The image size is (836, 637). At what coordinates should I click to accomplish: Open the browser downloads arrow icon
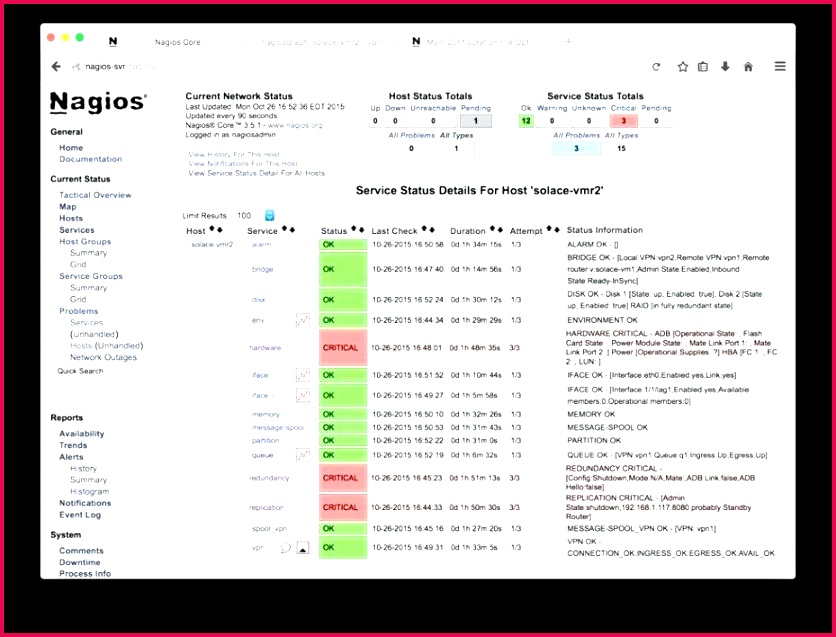tap(725, 67)
